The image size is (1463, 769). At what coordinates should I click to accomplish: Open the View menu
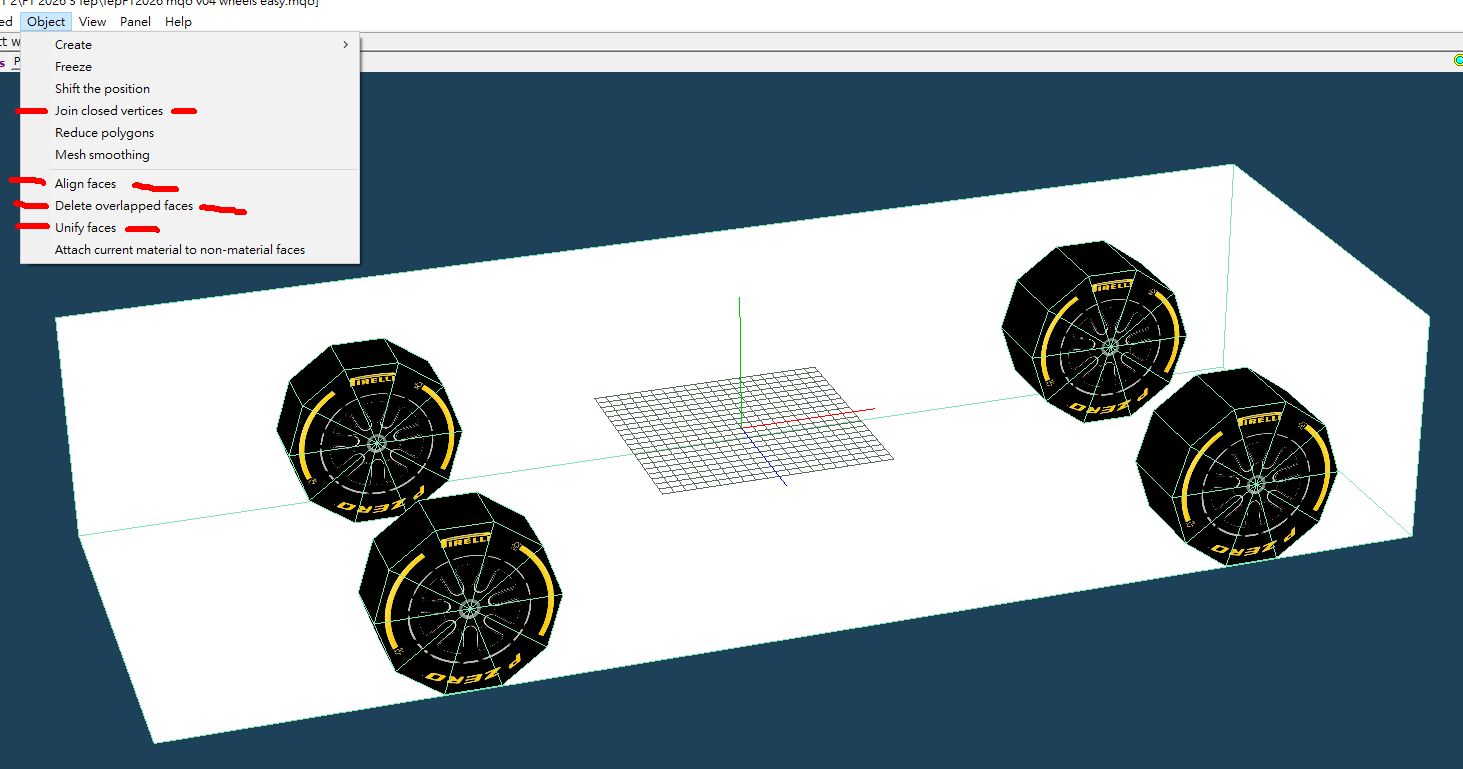(x=92, y=21)
